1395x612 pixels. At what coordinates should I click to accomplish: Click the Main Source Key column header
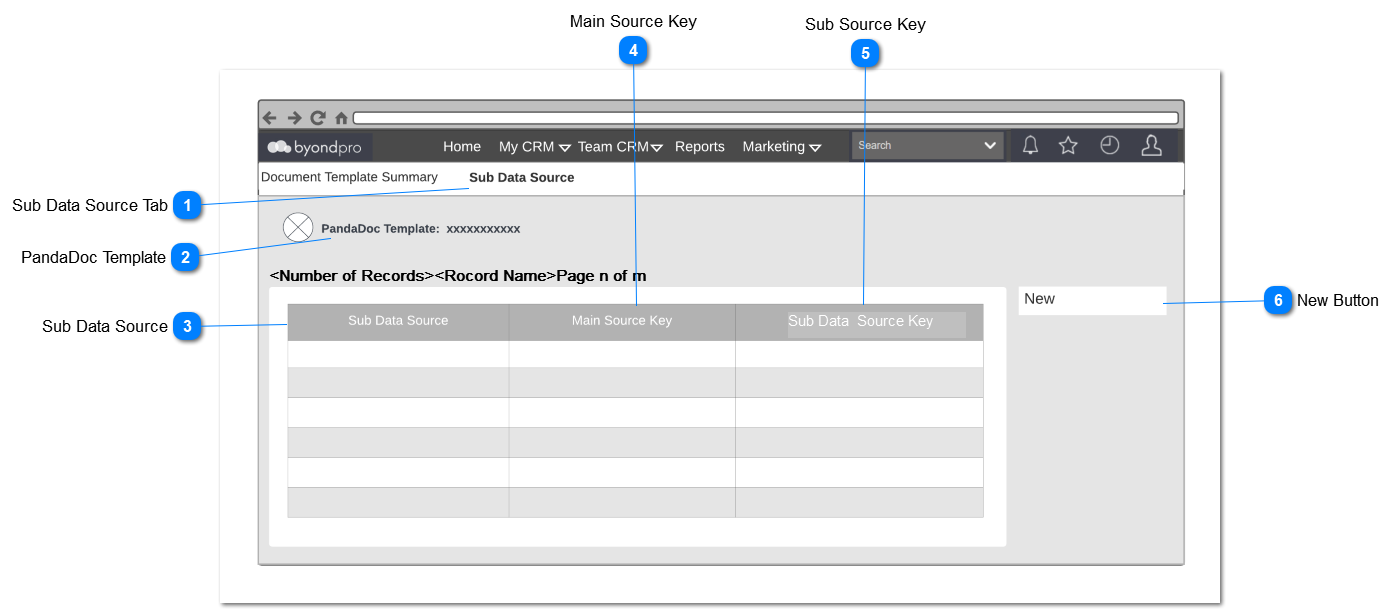(x=622, y=322)
